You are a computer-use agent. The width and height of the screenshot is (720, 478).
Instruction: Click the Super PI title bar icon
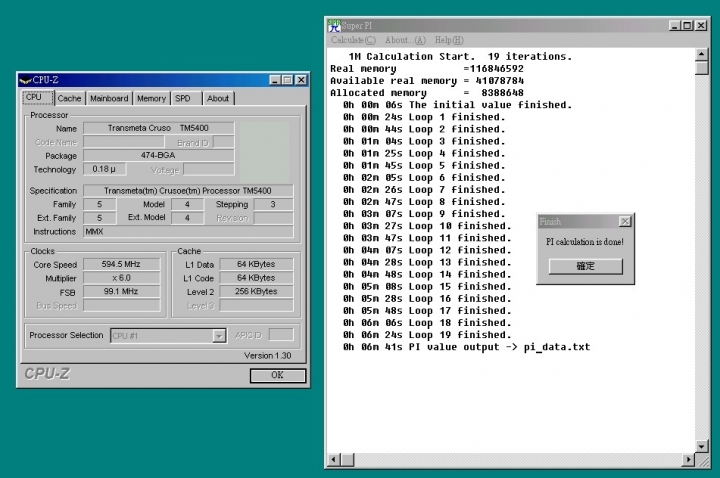(x=334, y=26)
